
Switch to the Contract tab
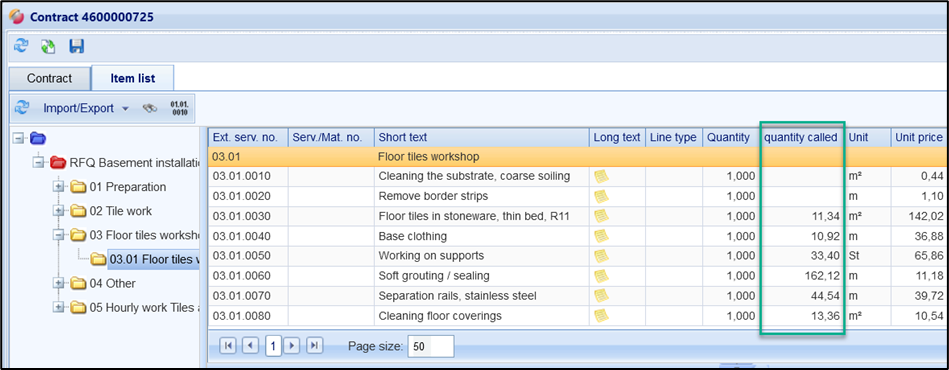(x=49, y=78)
